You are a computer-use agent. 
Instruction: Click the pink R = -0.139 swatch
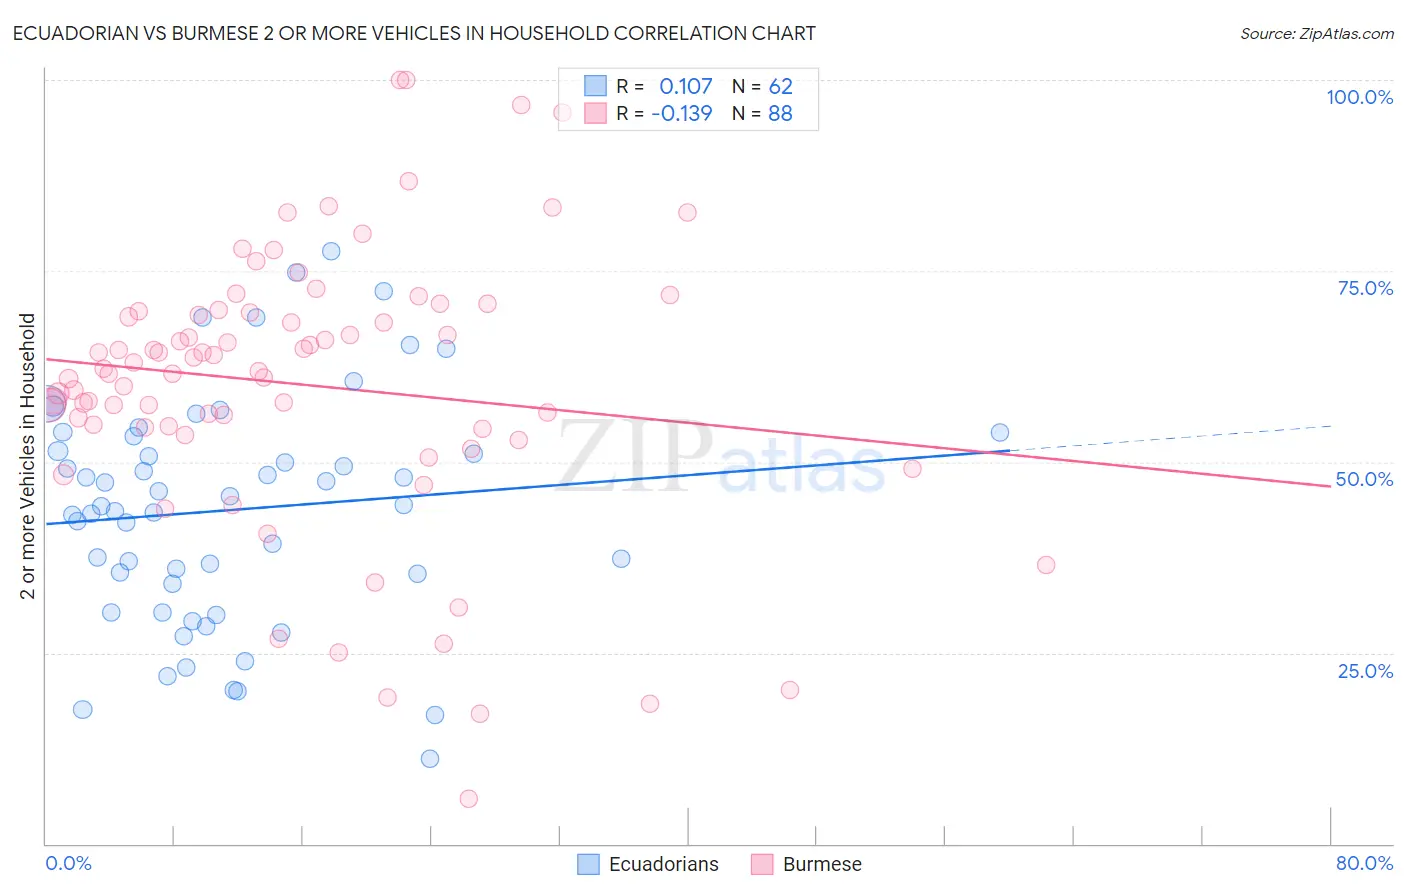click(x=595, y=113)
